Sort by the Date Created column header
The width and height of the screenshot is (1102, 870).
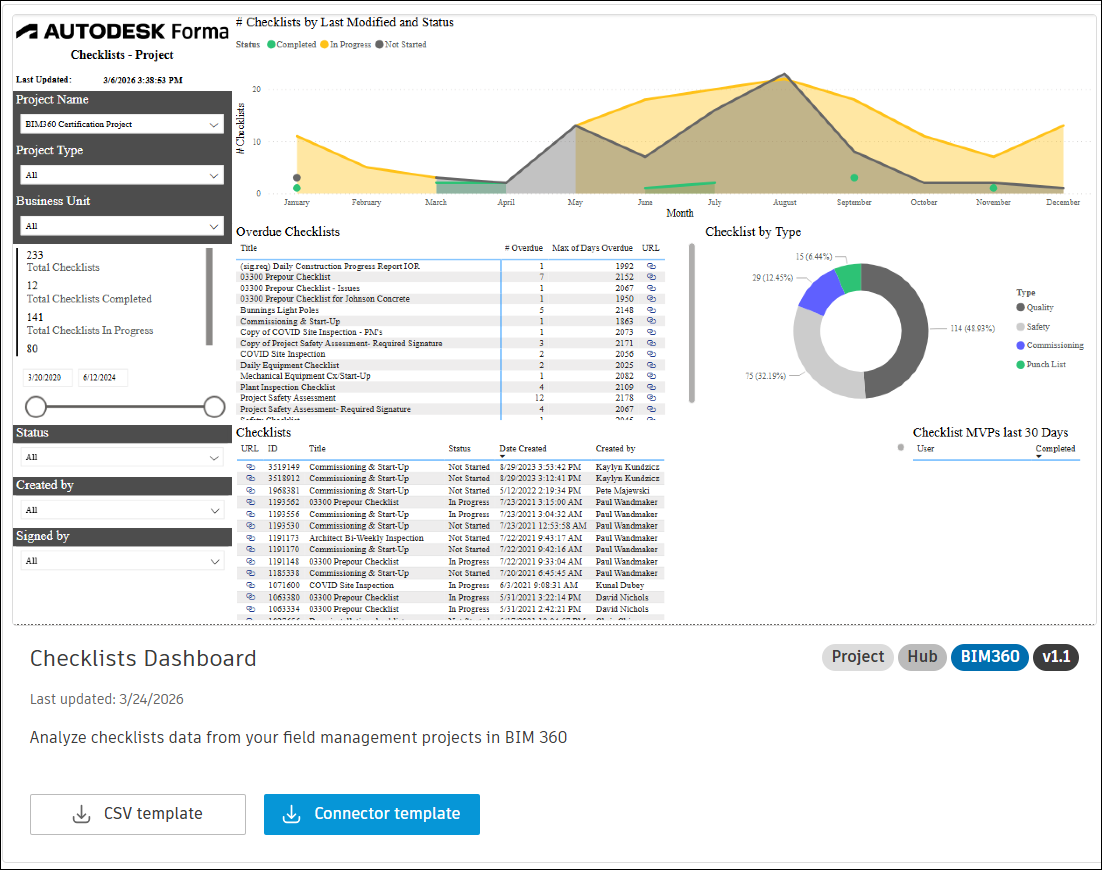pos(522,448)
